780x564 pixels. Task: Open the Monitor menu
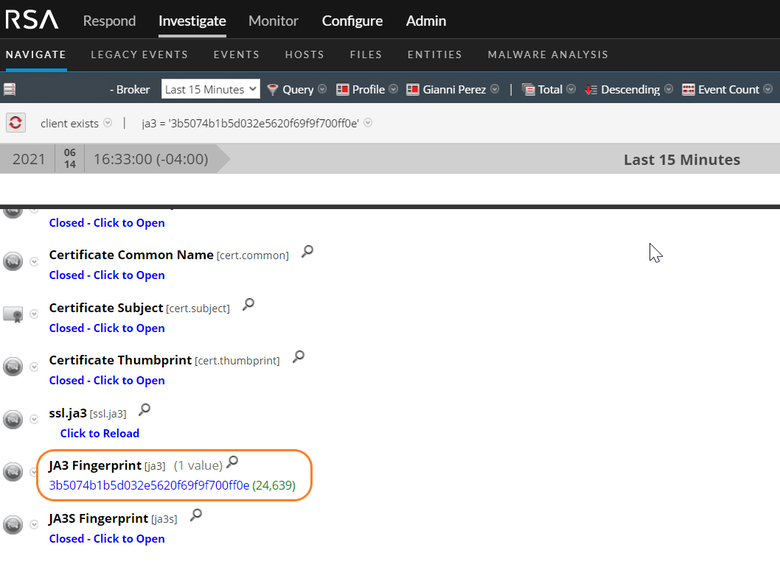[273, 21]
